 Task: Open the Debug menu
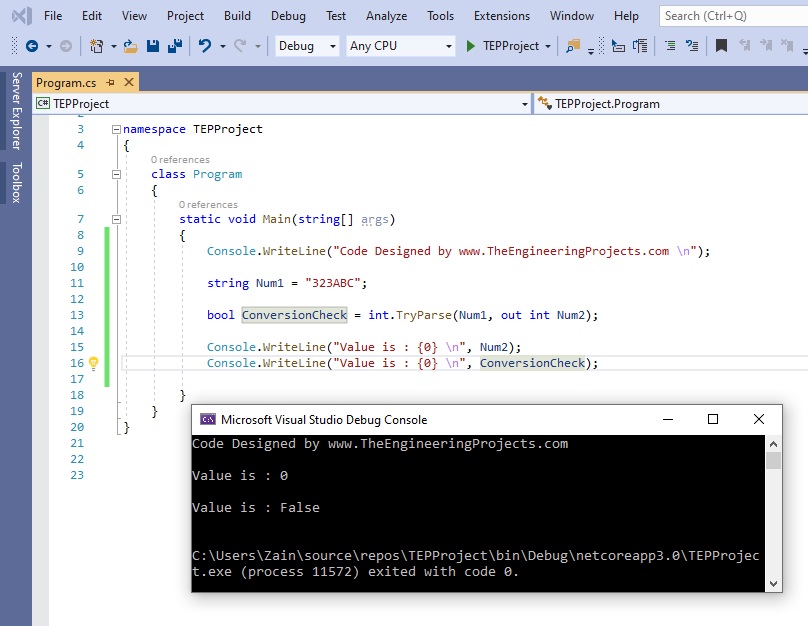(x=288, y=15)
